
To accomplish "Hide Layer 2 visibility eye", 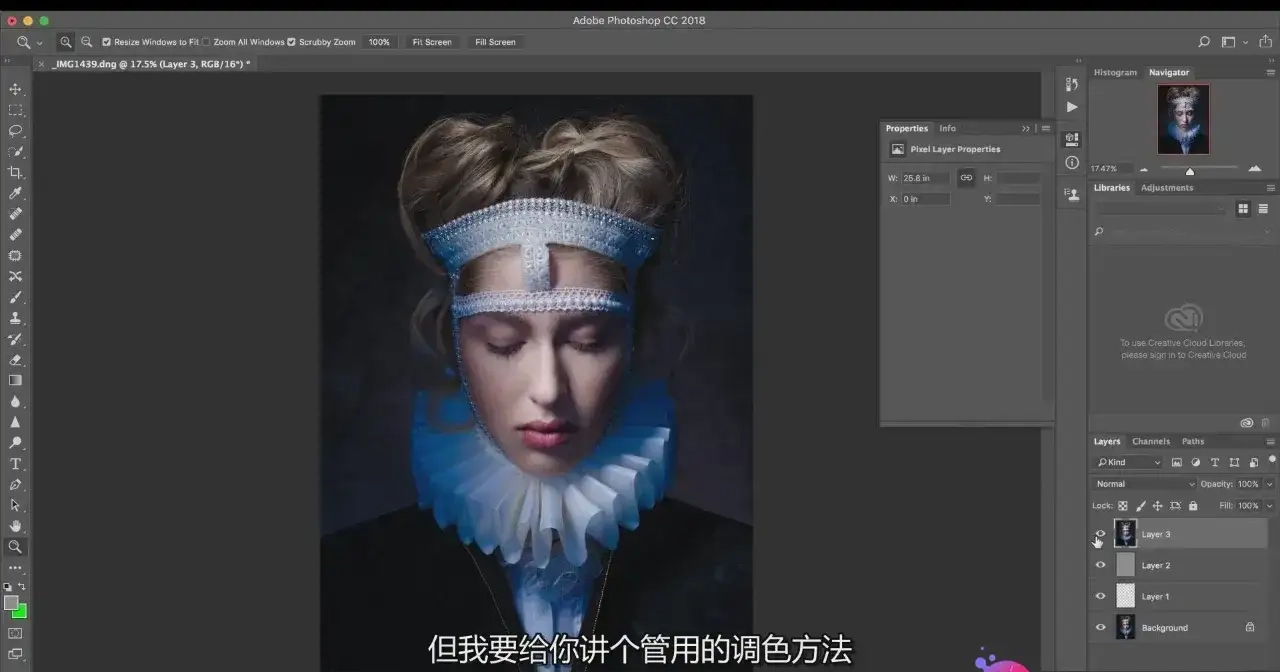I will pos(1101,565).
